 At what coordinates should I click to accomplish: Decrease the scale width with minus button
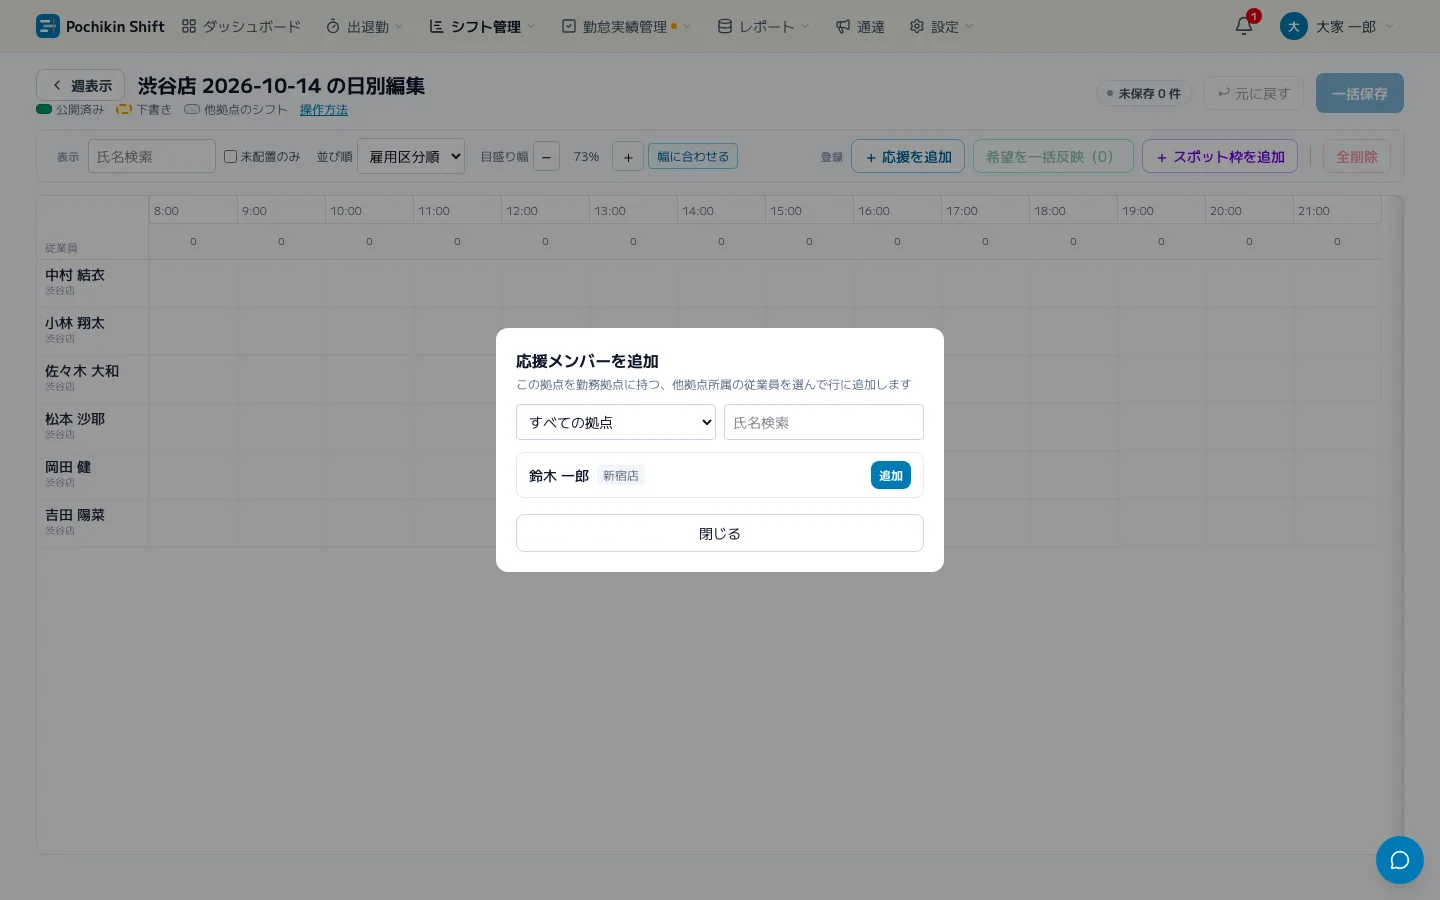click(546, 157)
